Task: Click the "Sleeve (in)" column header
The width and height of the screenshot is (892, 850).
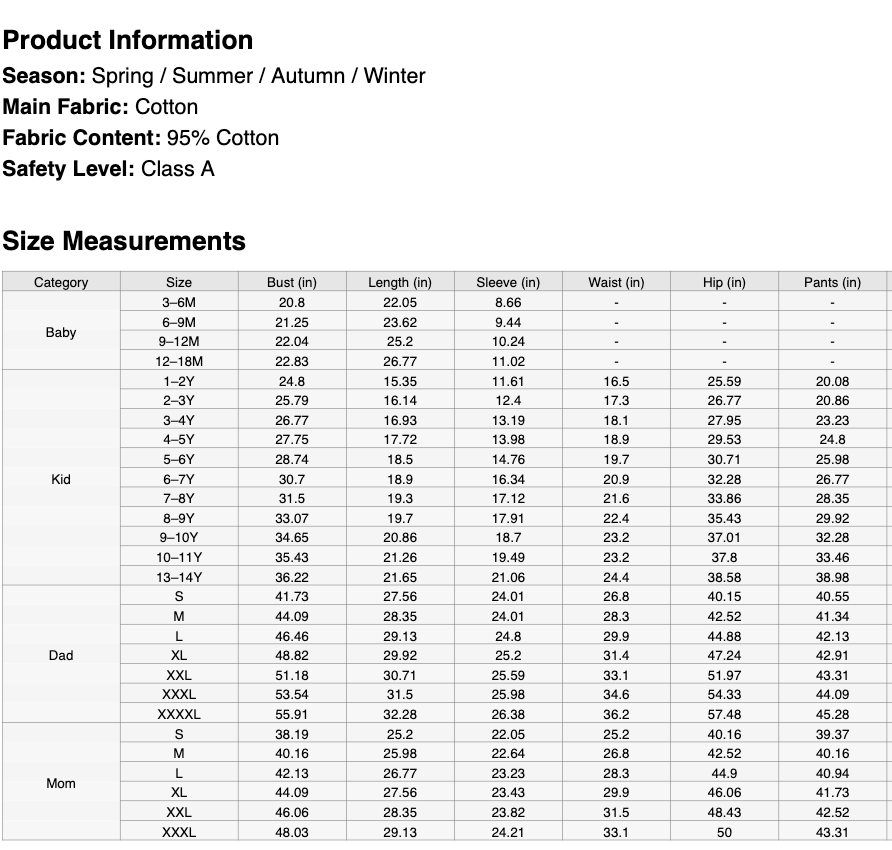Action: pyautogui.click(x=508, y=282)
